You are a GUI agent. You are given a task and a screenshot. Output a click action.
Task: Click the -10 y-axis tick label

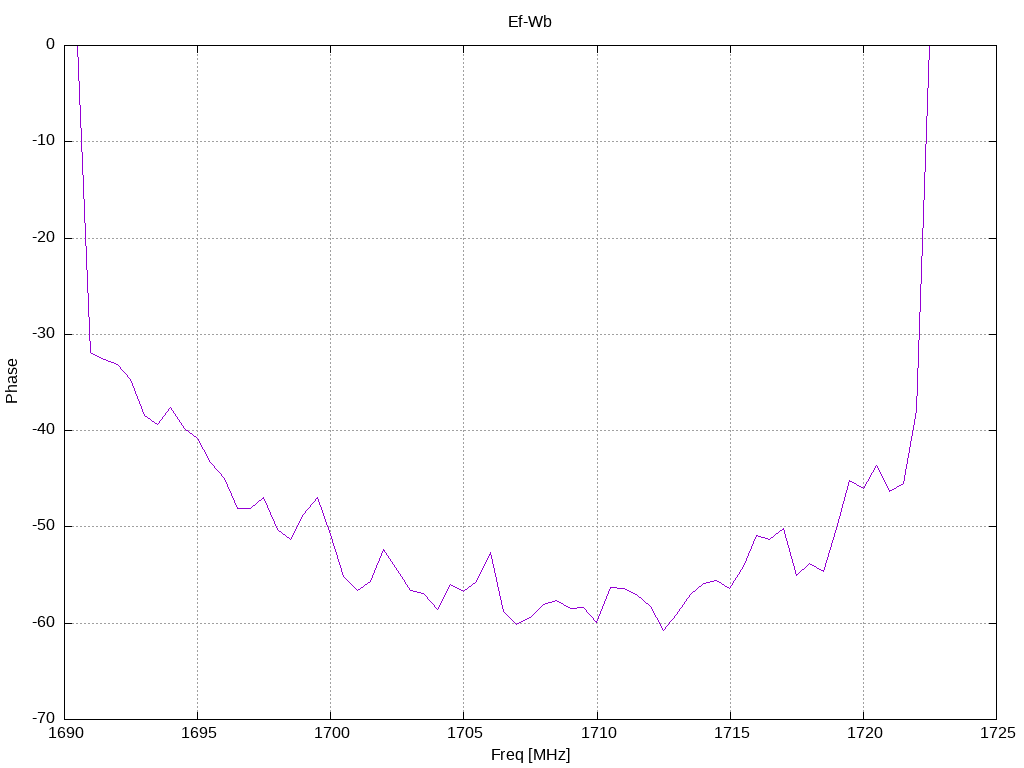44,141
